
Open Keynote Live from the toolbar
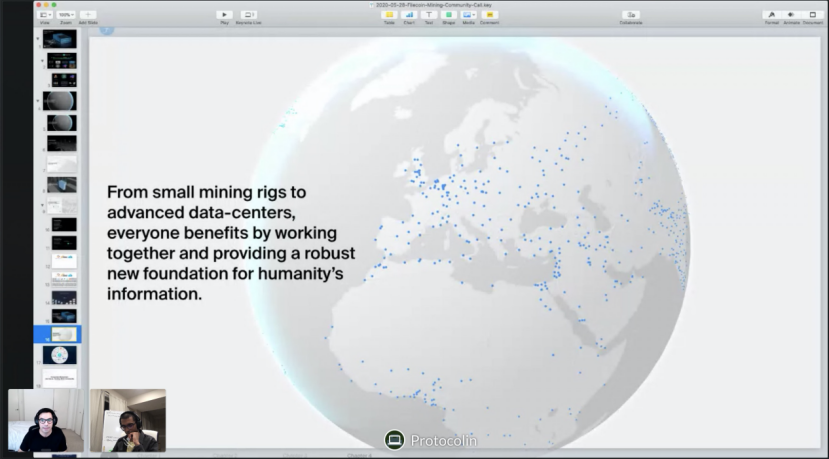tap(248, 15)
